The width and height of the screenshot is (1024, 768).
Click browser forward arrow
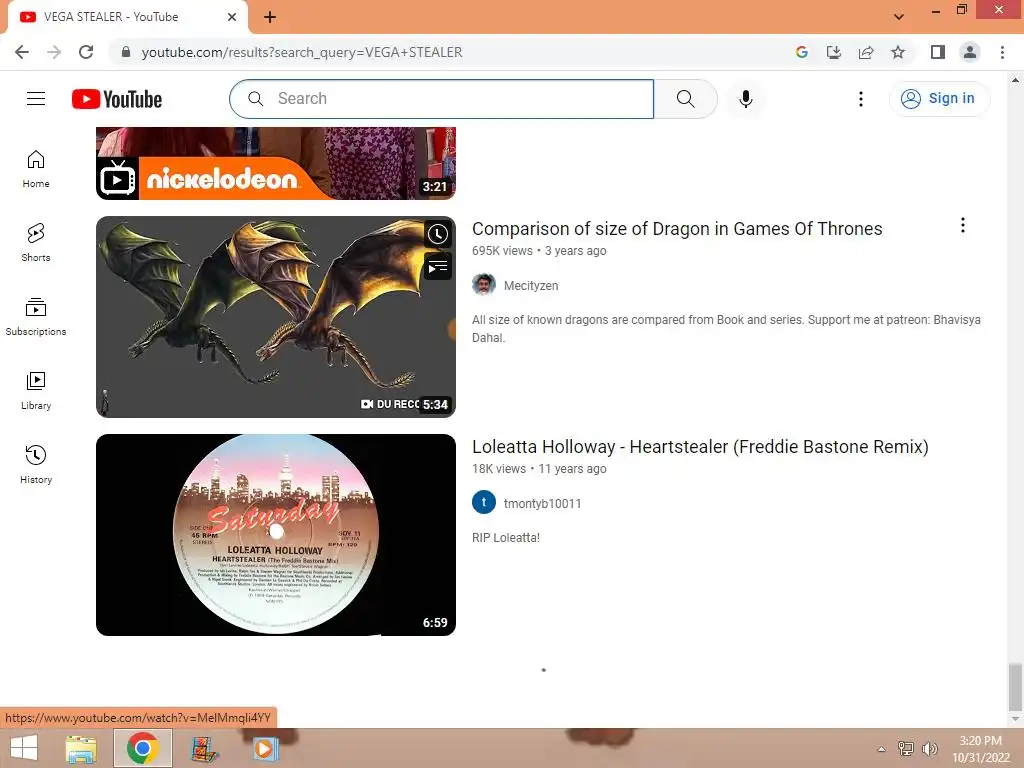tap(54, 52)
